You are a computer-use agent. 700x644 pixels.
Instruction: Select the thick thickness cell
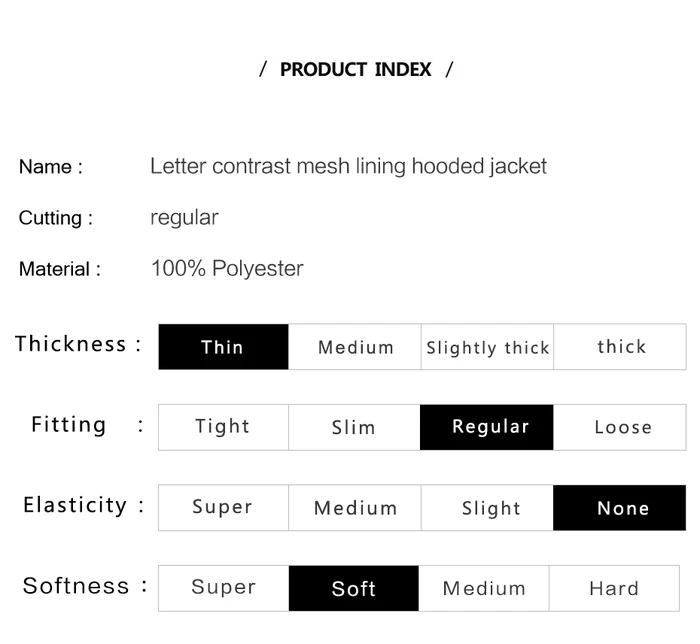[x=620, y=347]
